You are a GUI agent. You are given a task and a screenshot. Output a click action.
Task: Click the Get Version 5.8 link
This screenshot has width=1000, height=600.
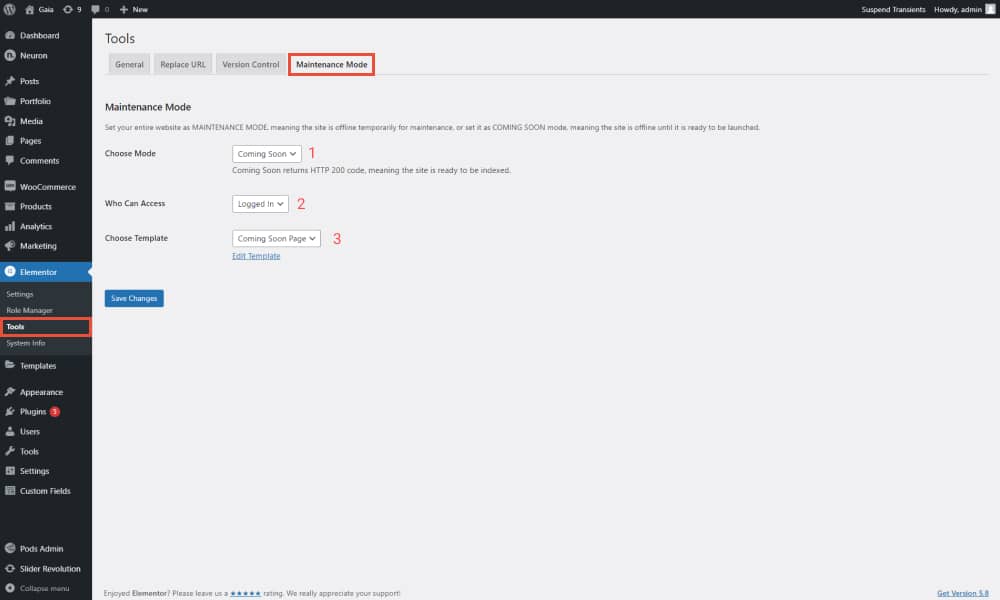[964, 592]
